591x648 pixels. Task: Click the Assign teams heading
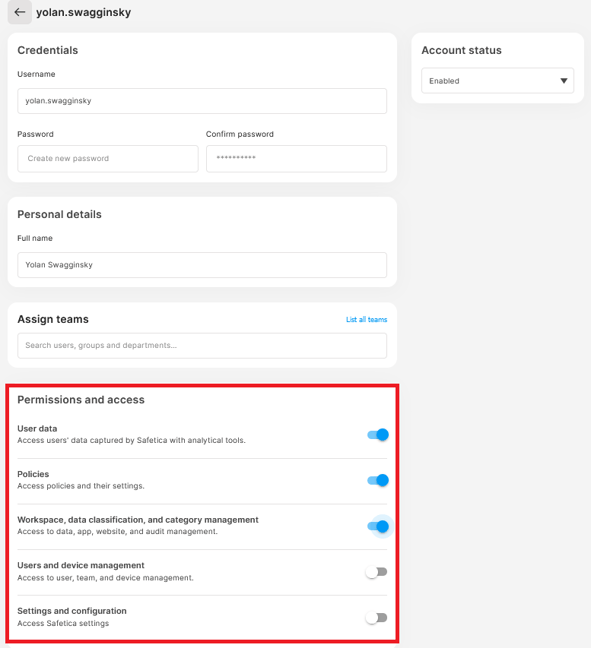pos(53,319)
